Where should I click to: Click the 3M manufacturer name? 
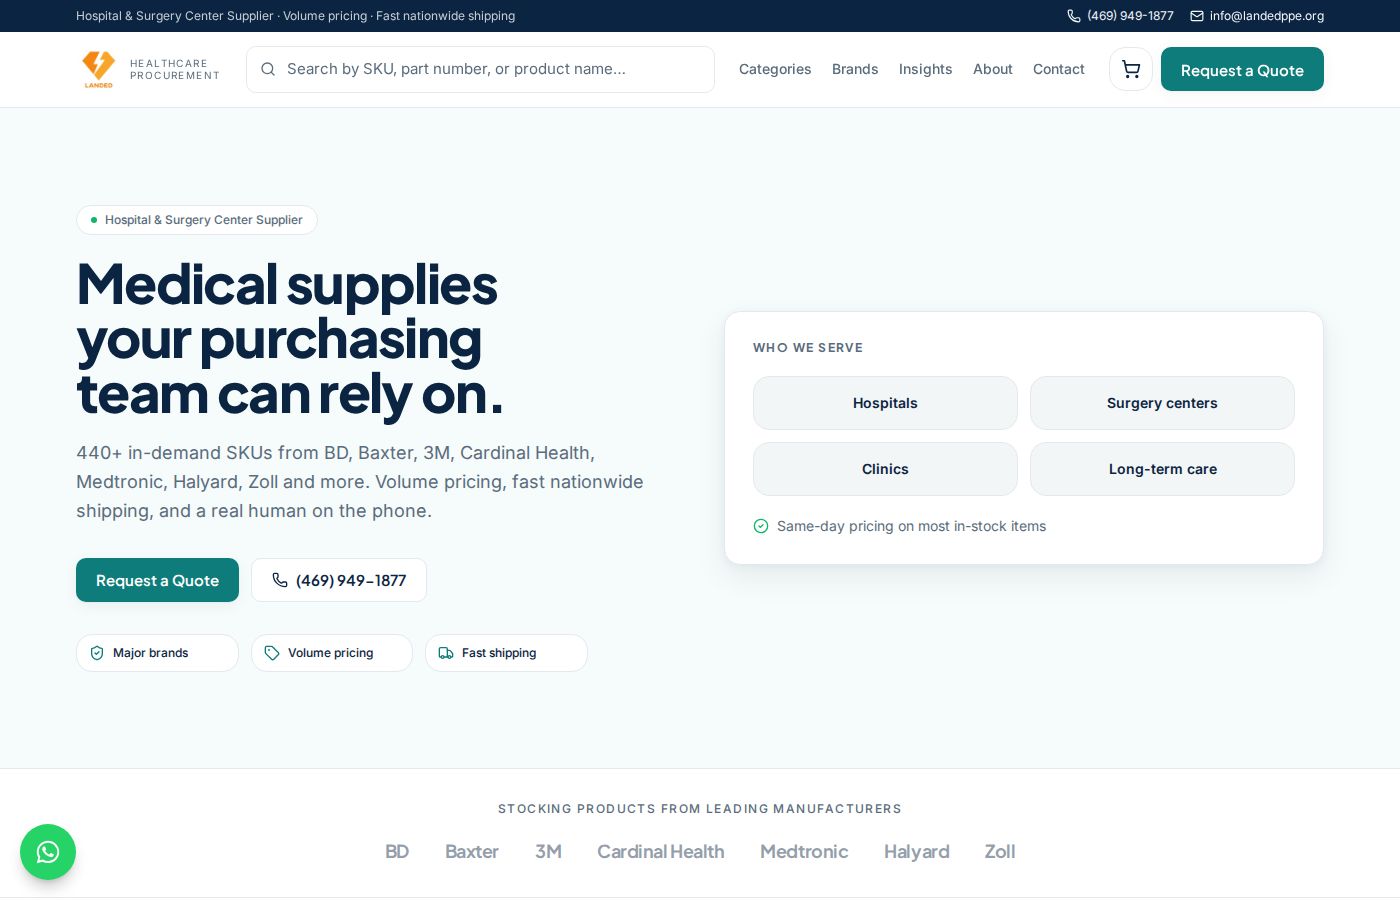(548, 852)
